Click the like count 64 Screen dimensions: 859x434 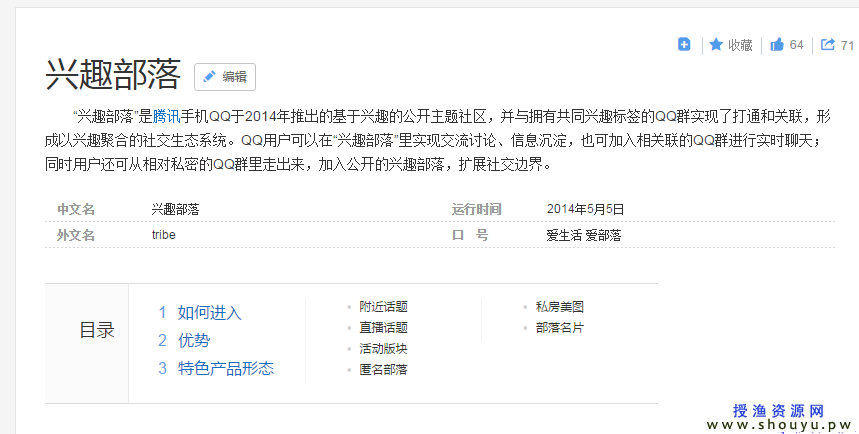coord(797,45)
